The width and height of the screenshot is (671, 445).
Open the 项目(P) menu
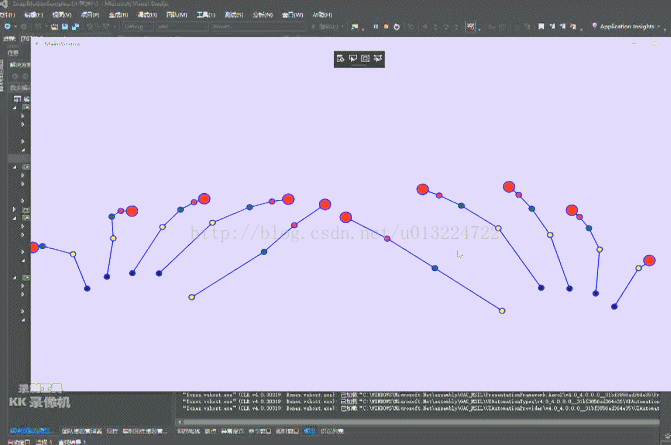[x=90, y=15]
